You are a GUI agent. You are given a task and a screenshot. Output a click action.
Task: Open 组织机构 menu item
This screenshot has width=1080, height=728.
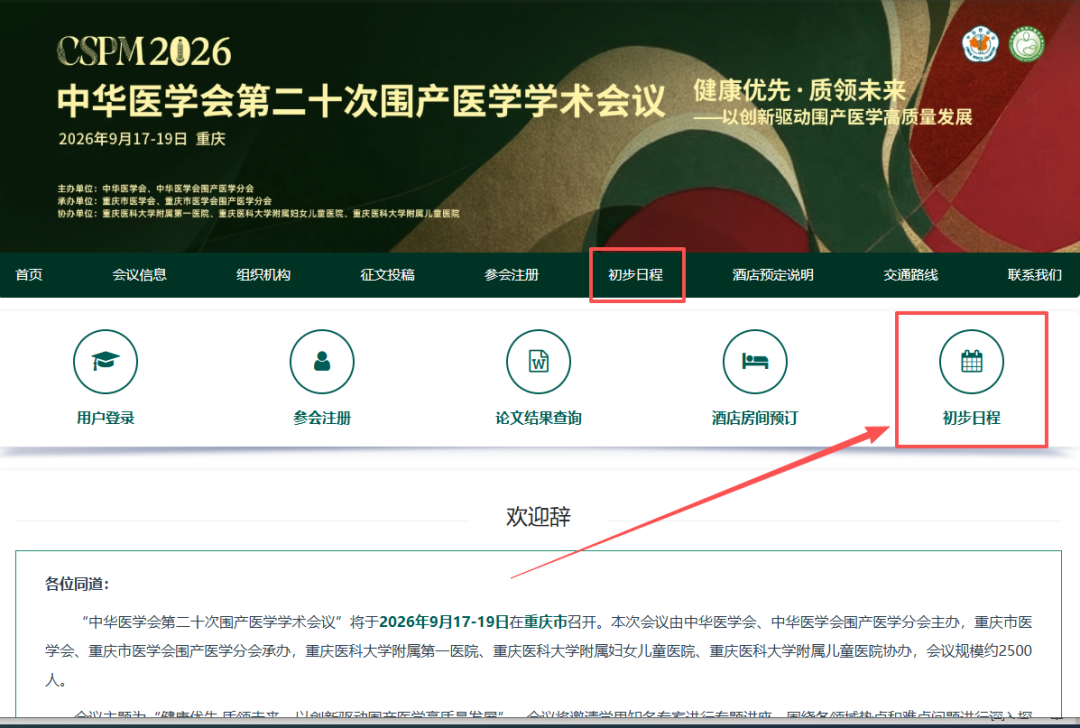coord(263,275)
